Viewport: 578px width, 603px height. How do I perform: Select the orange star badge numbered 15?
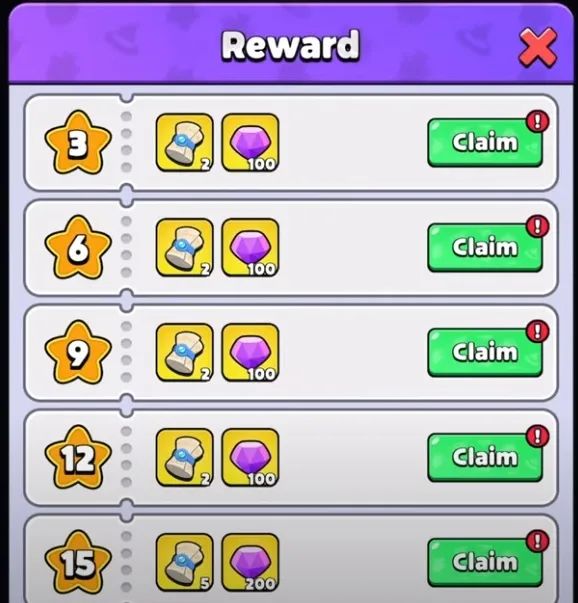78,563
